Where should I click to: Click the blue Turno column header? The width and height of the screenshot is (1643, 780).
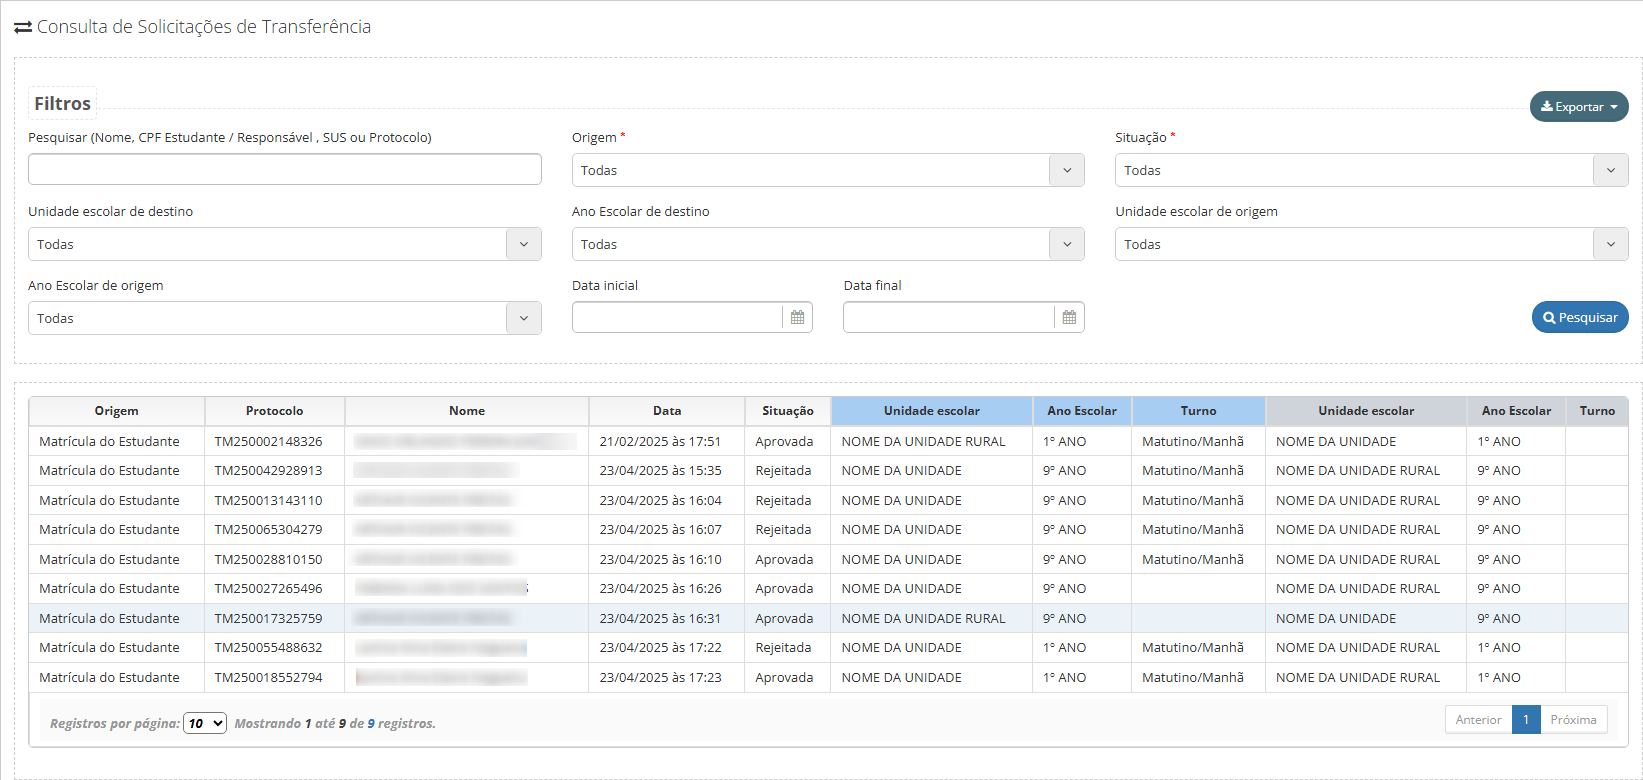coord(1198,411)
